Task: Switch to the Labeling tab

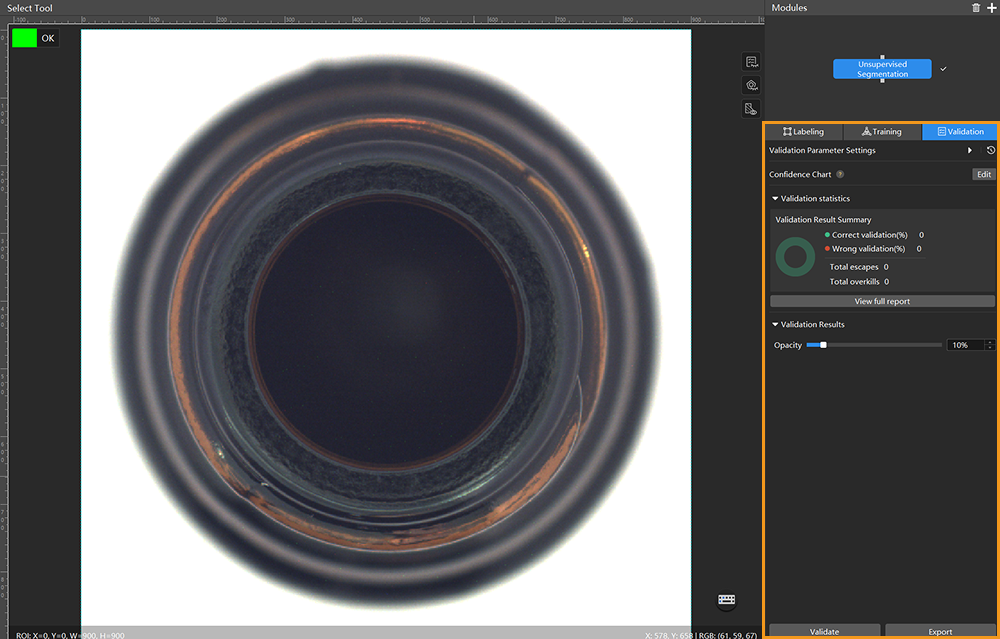Action: tap(804, 132)
